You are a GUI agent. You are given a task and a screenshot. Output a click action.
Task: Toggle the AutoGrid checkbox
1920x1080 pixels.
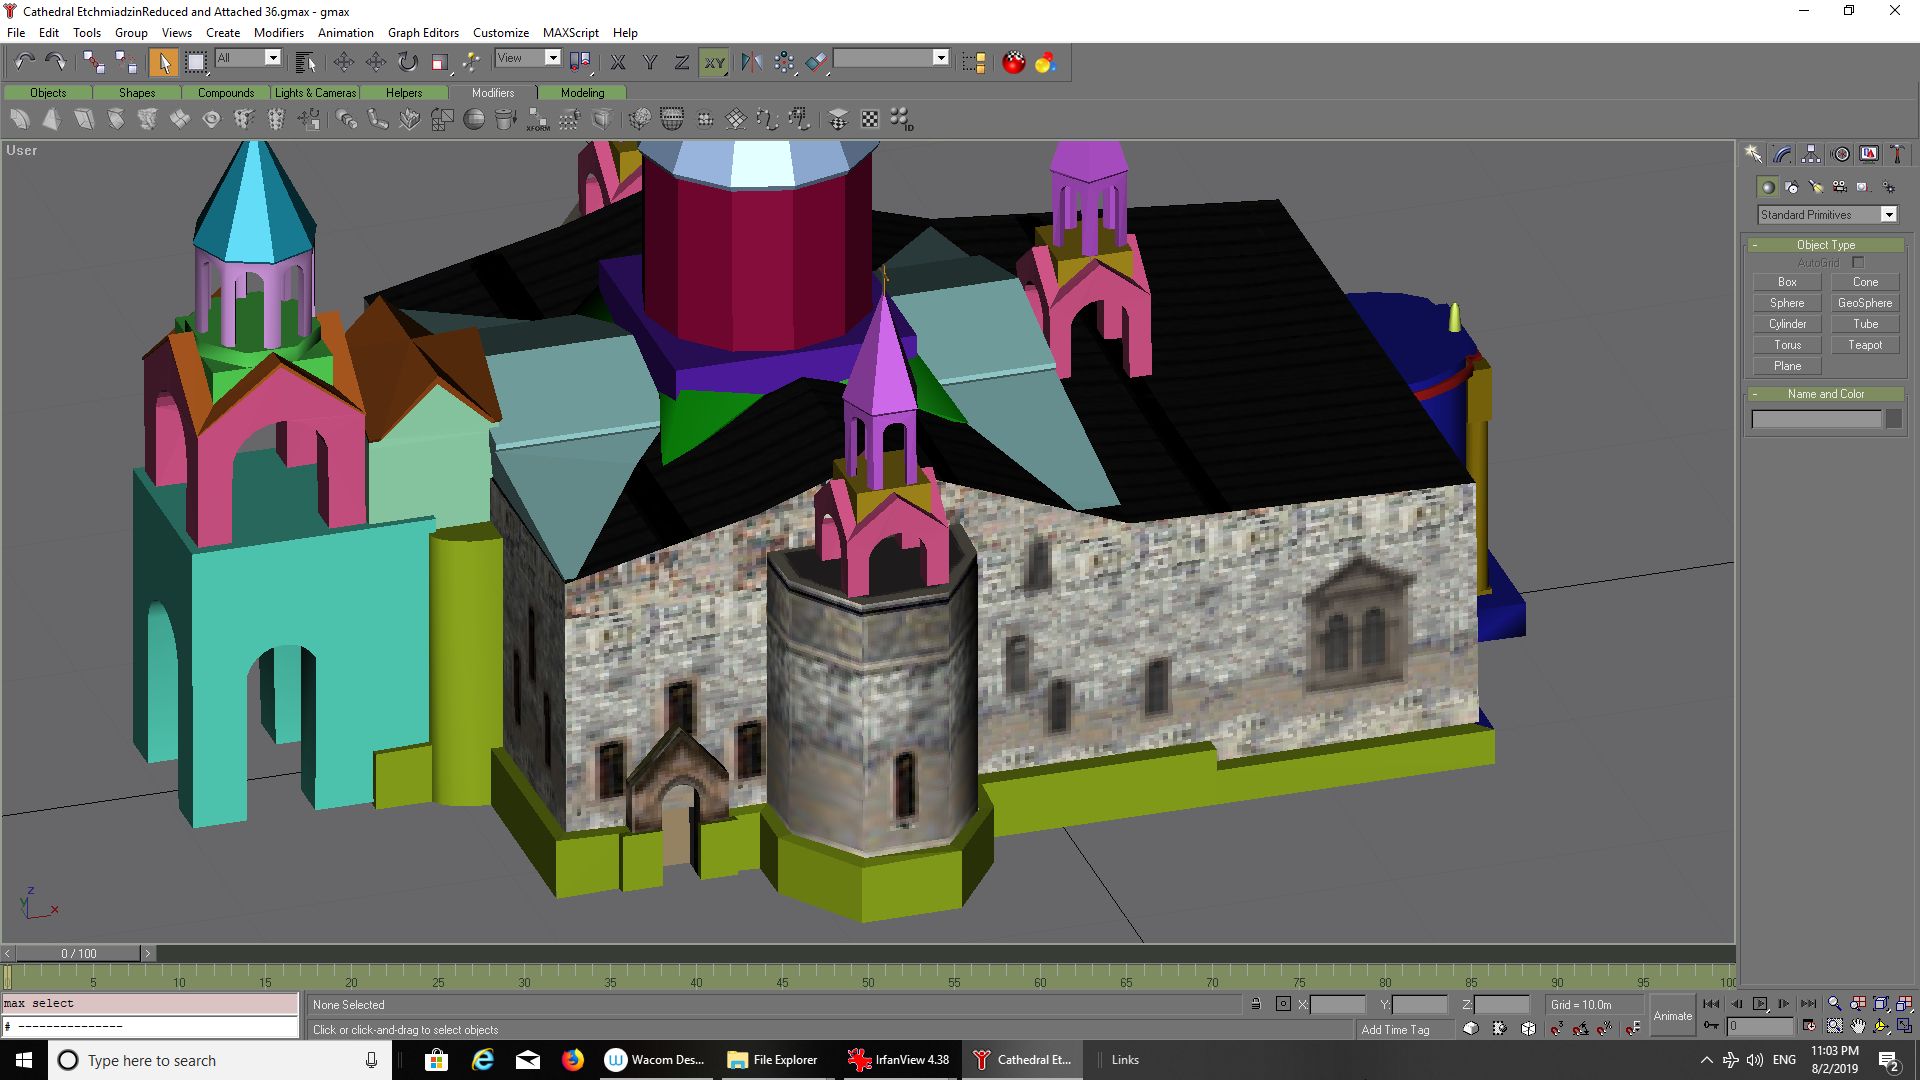coord(1858,263)
